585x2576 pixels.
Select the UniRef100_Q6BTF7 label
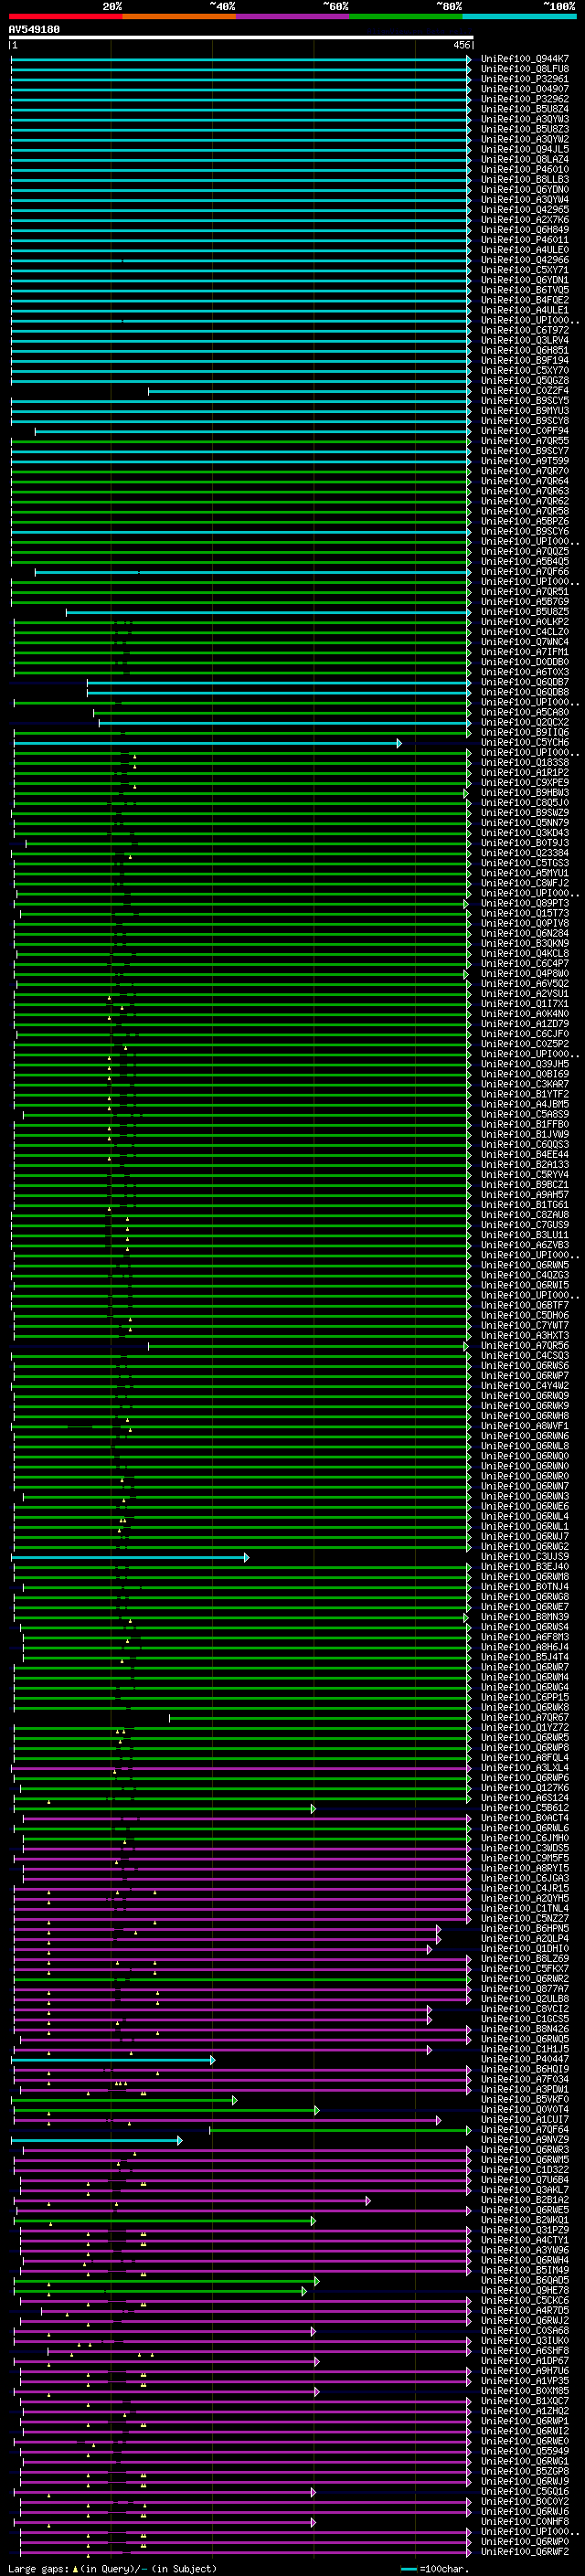pyautogui.click(x=525, y=1305)
